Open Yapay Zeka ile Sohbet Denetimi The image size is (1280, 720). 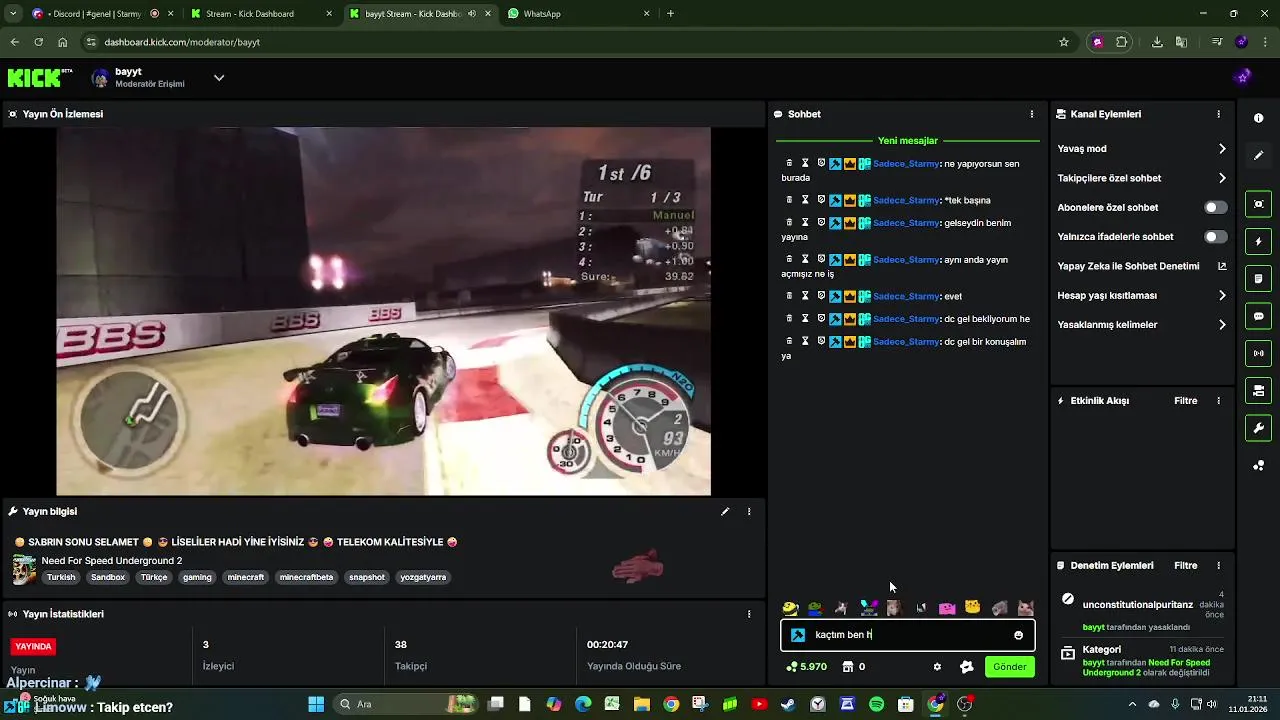(1142, 266)
